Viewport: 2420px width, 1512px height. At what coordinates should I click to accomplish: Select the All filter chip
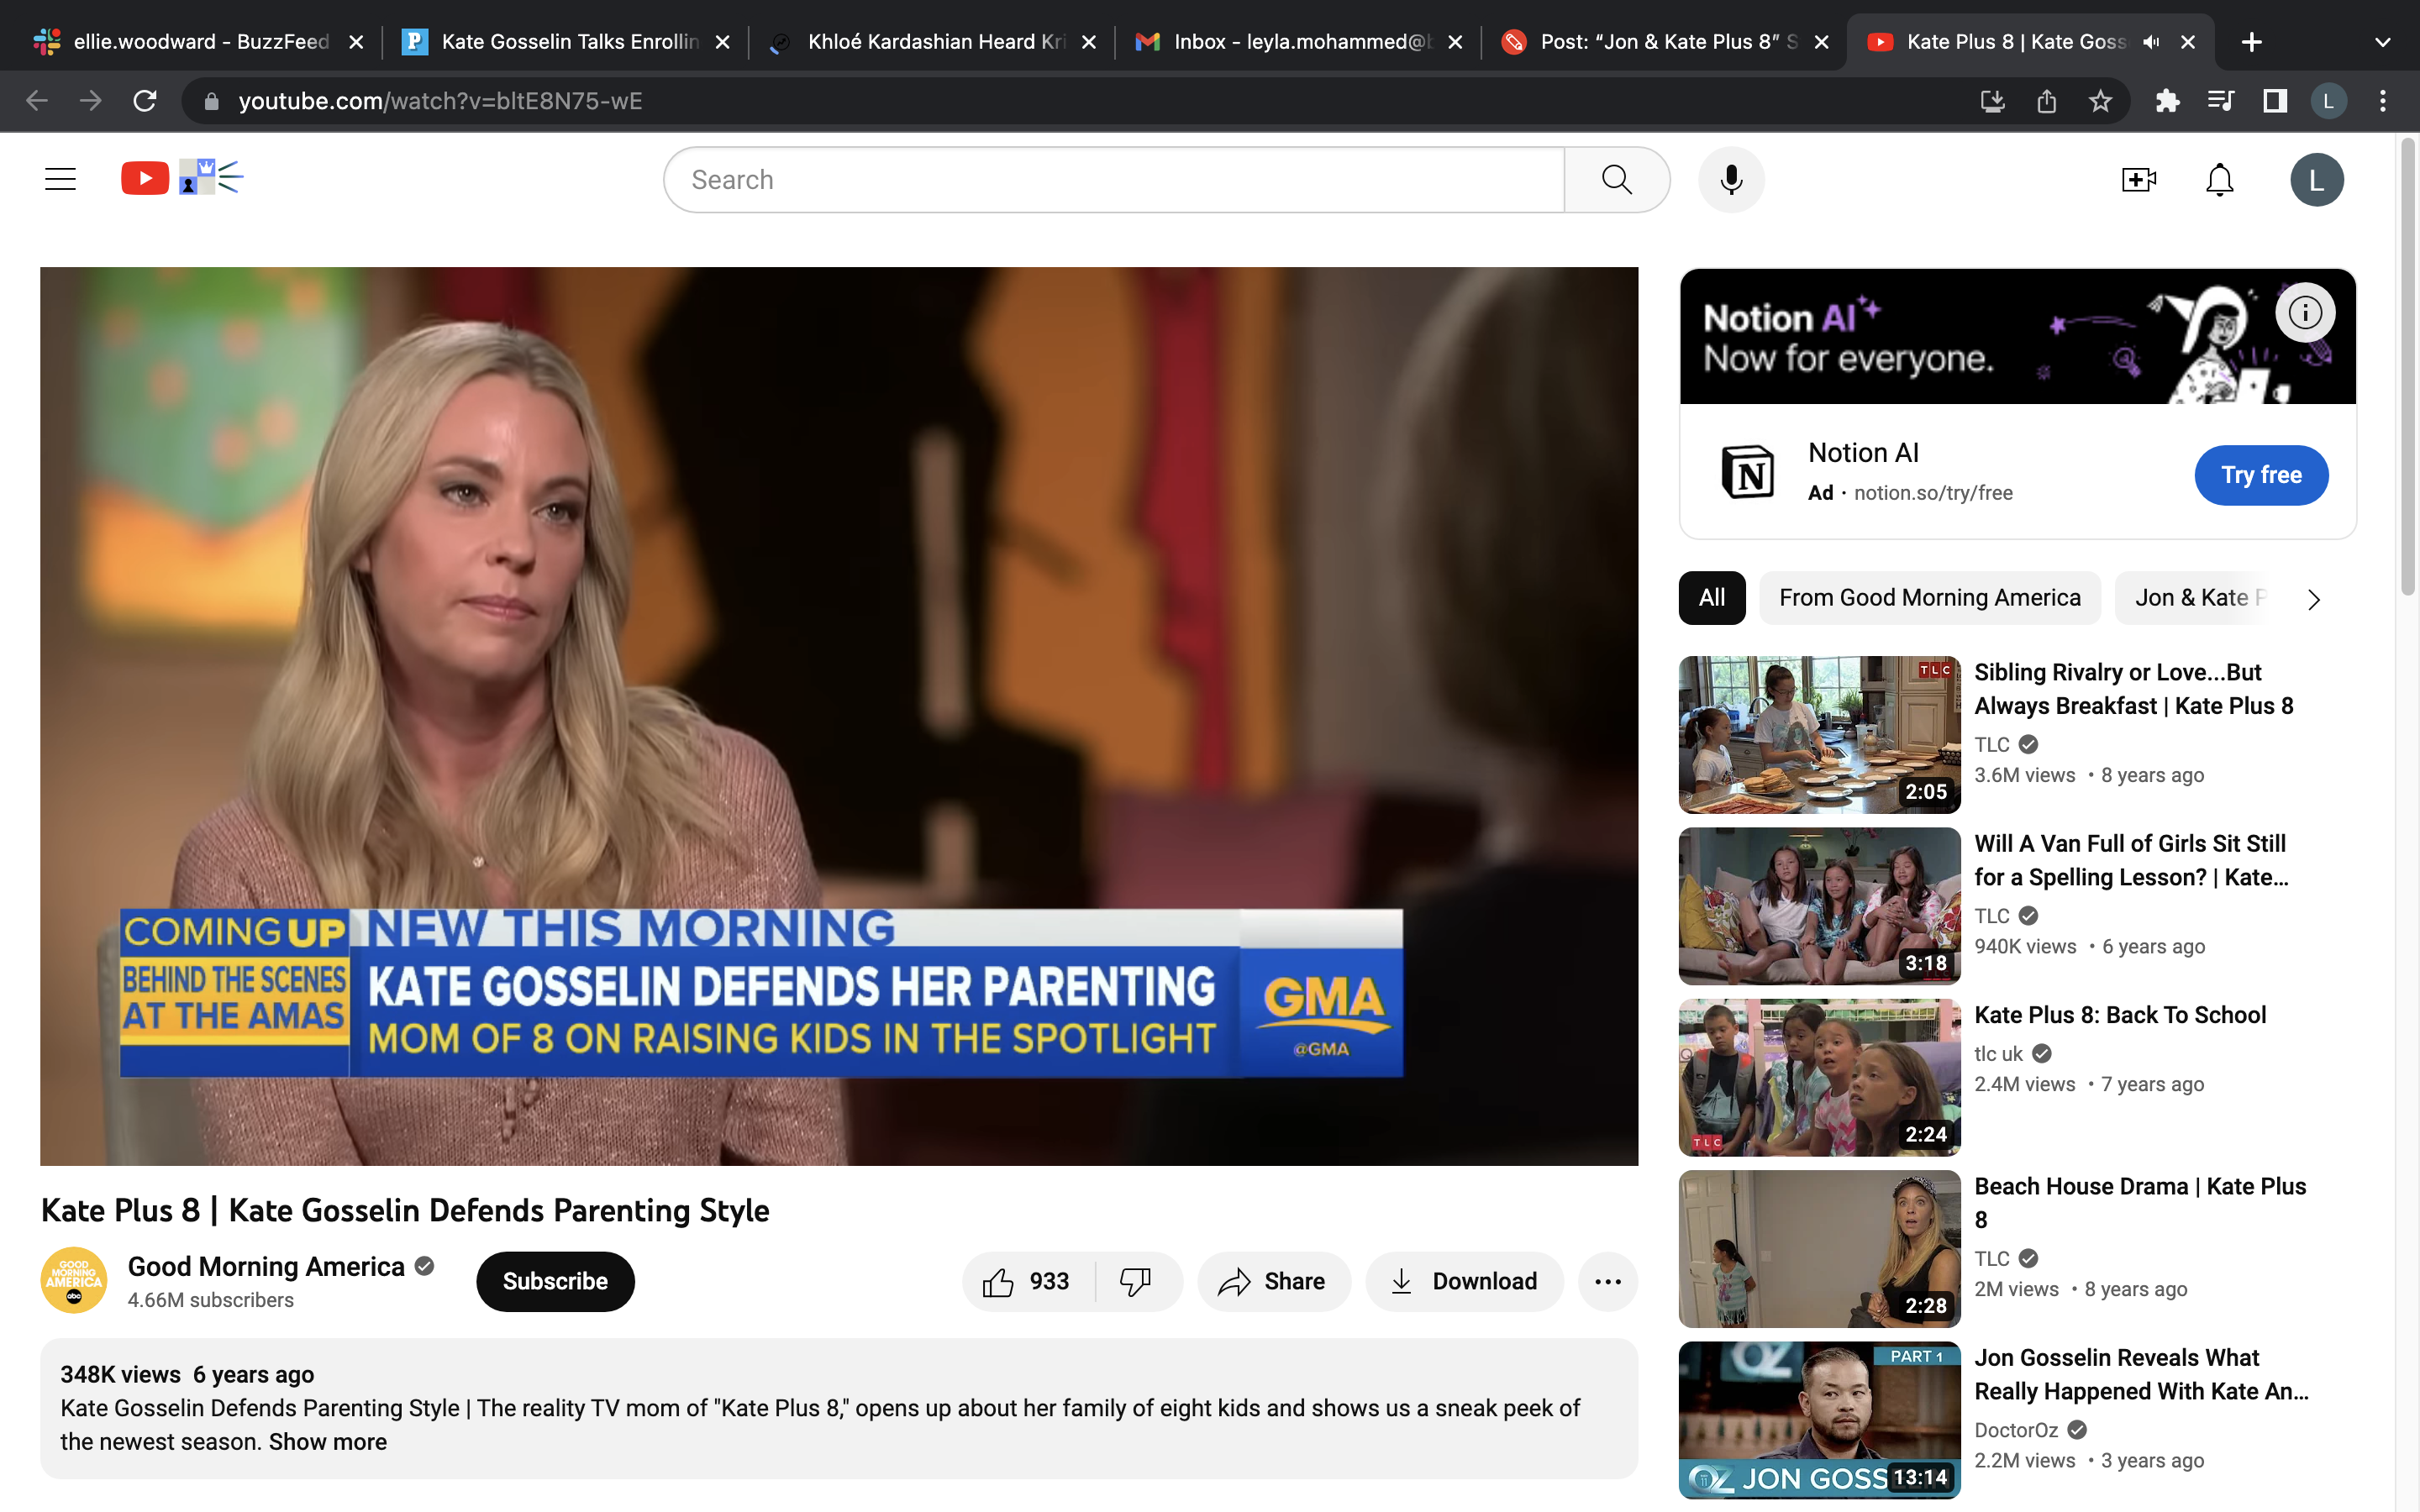(x=1712, y=598)
